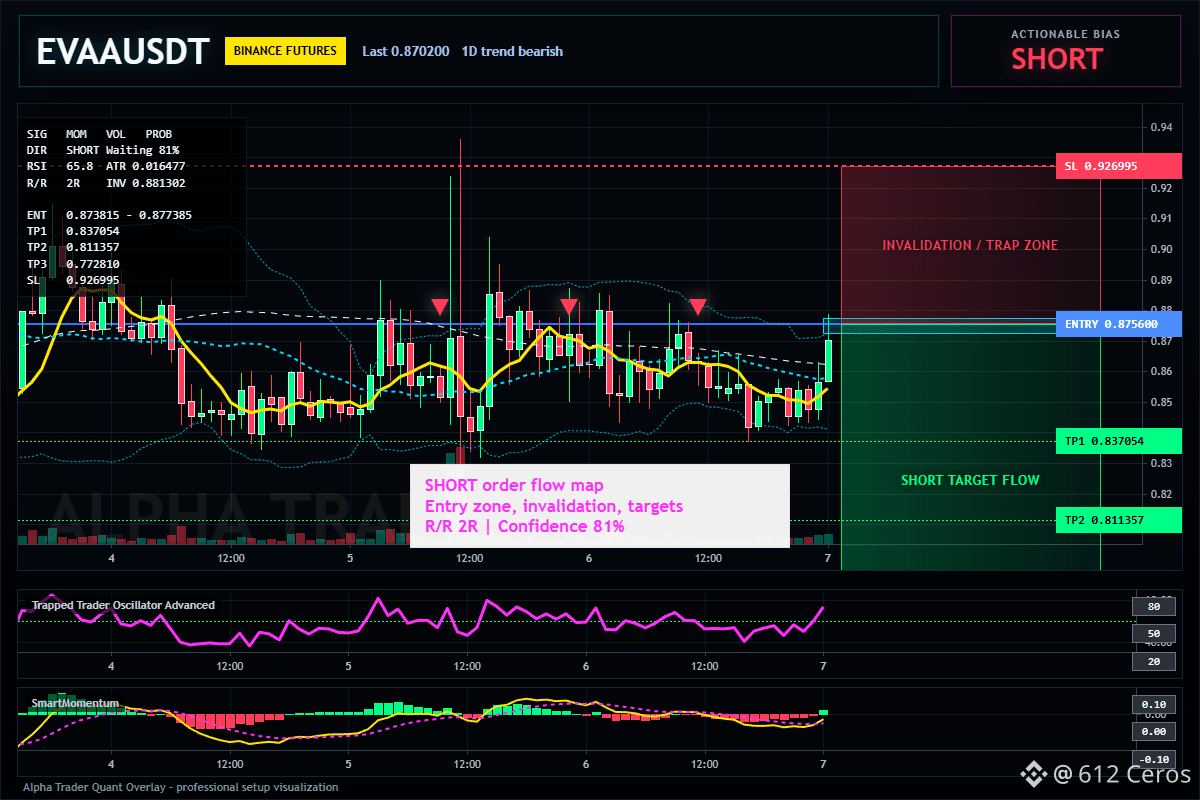Click the Alpha Trader Quant Overlay footer text

[180, 787]
